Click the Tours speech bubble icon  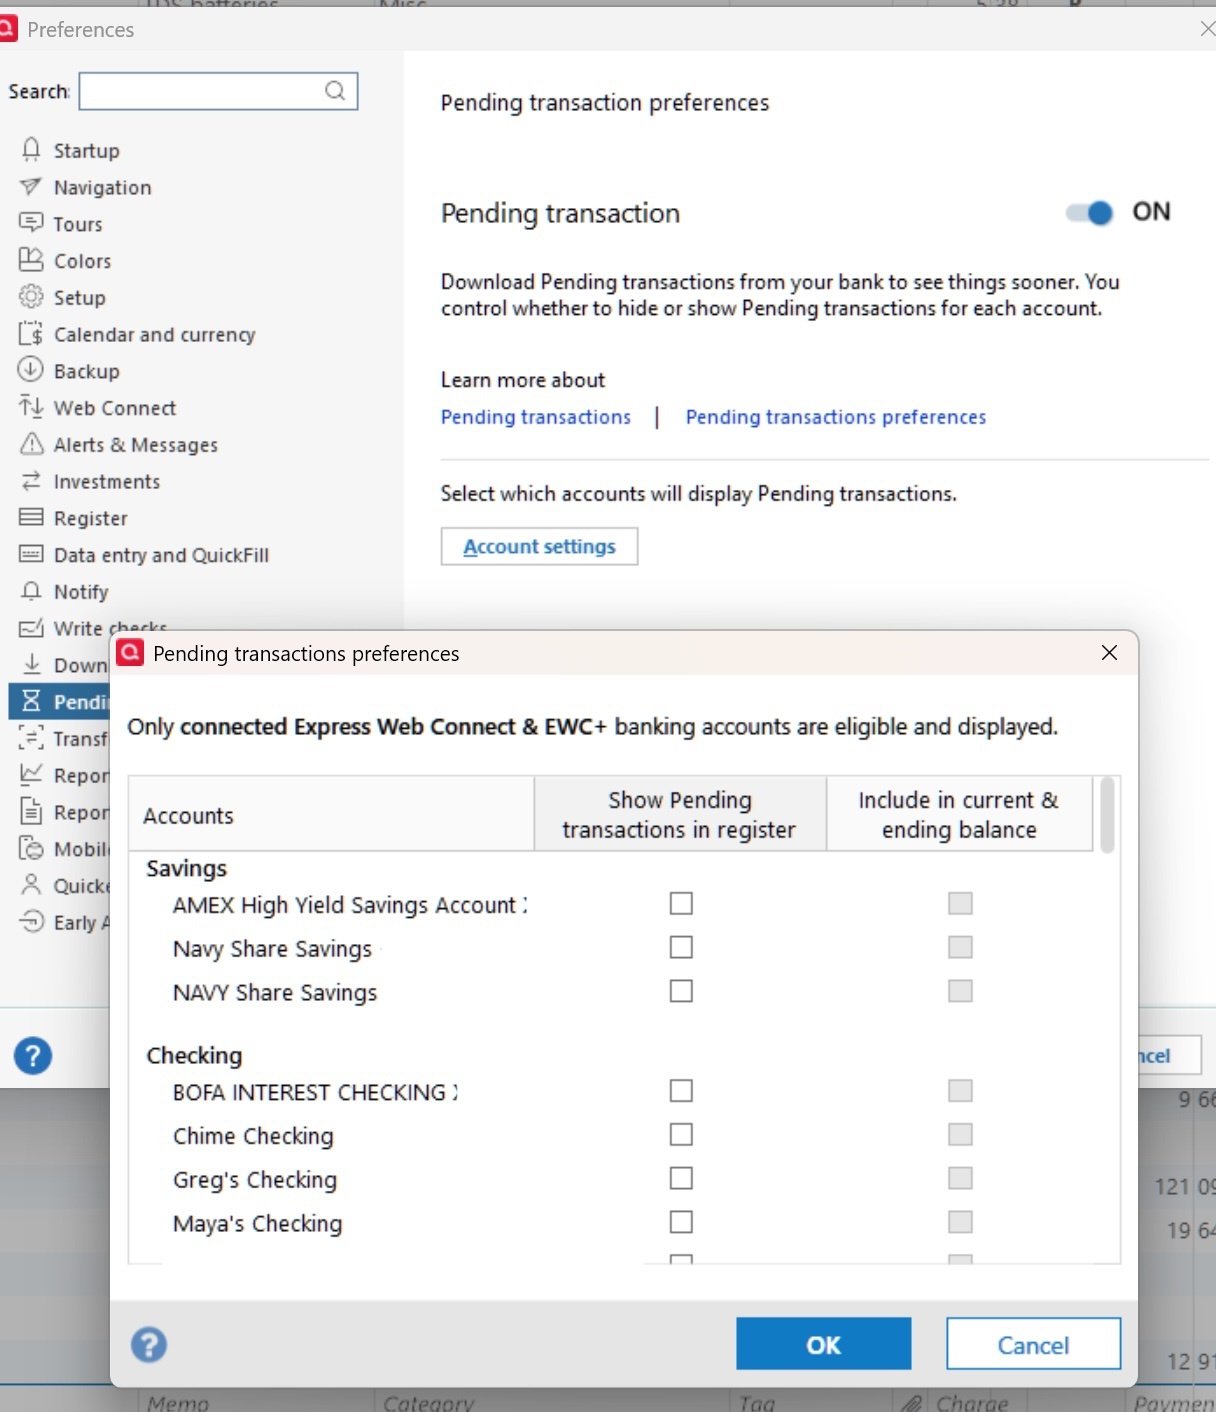(x=31, y=223)
